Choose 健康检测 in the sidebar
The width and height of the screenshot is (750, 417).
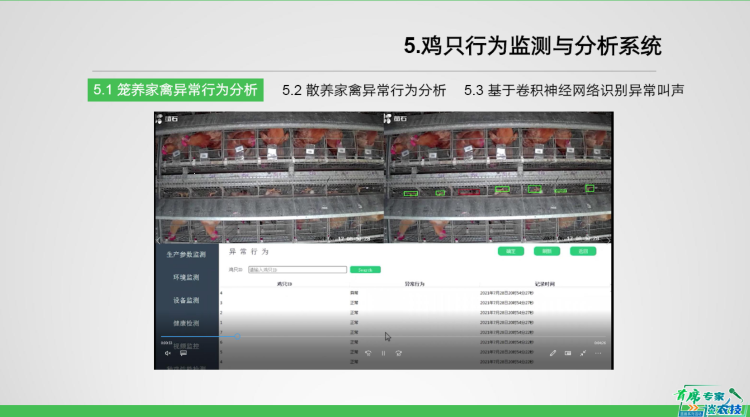(x=186, y=323)
